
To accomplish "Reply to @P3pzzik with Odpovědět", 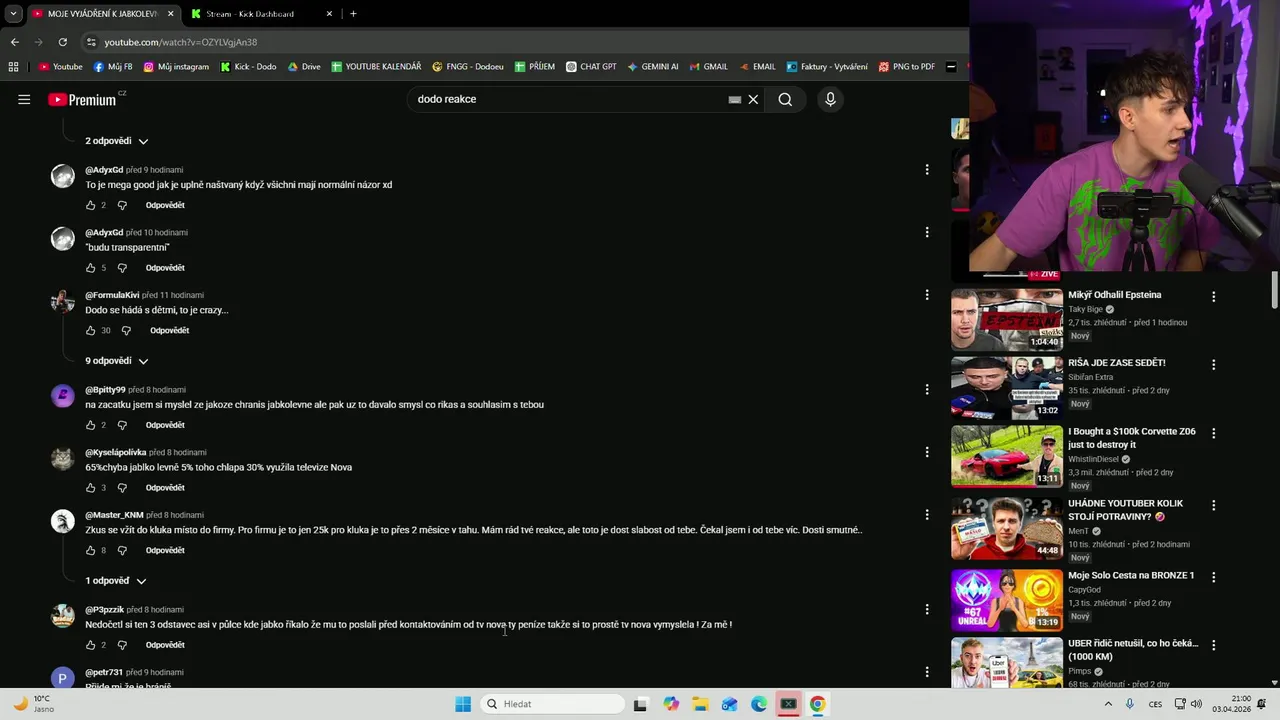I will [x=165, y=645].
